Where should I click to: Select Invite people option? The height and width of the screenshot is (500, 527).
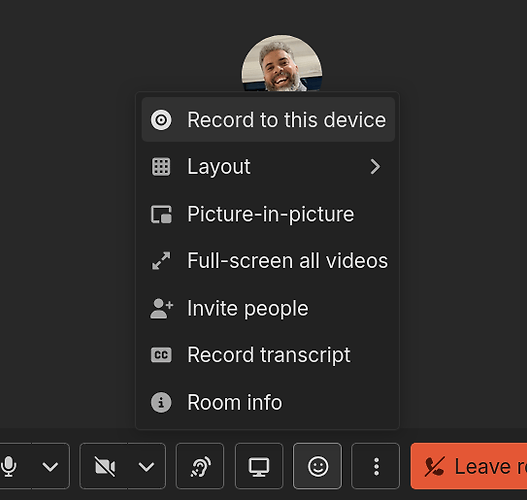[268, 308]
